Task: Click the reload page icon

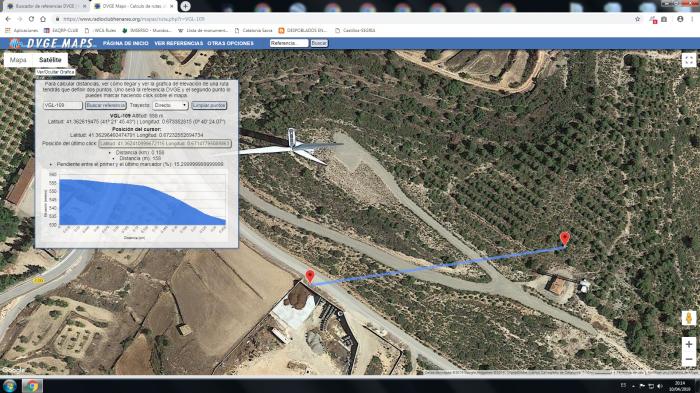Action: coord(31,19)
